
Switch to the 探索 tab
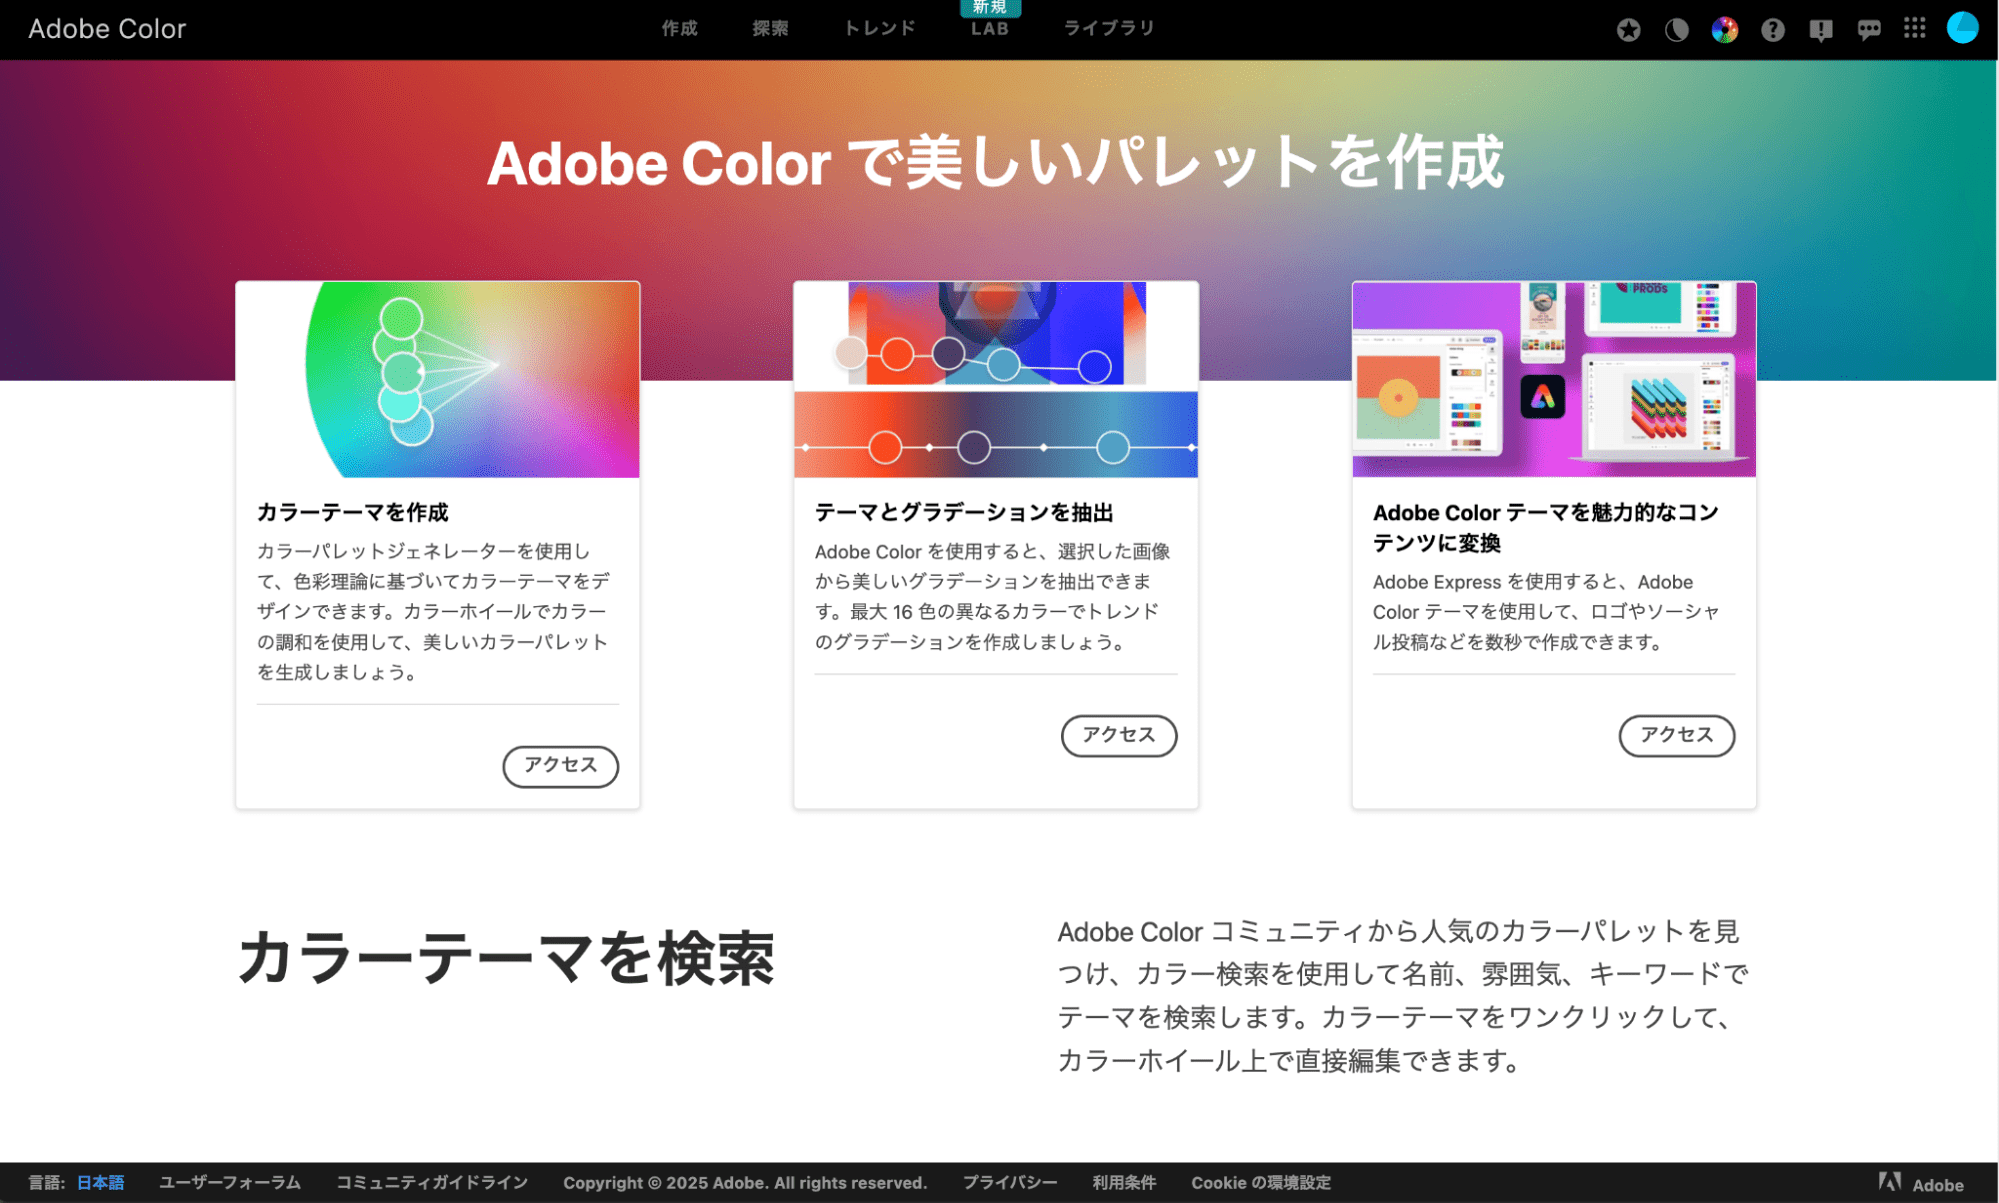click(770, 29)
